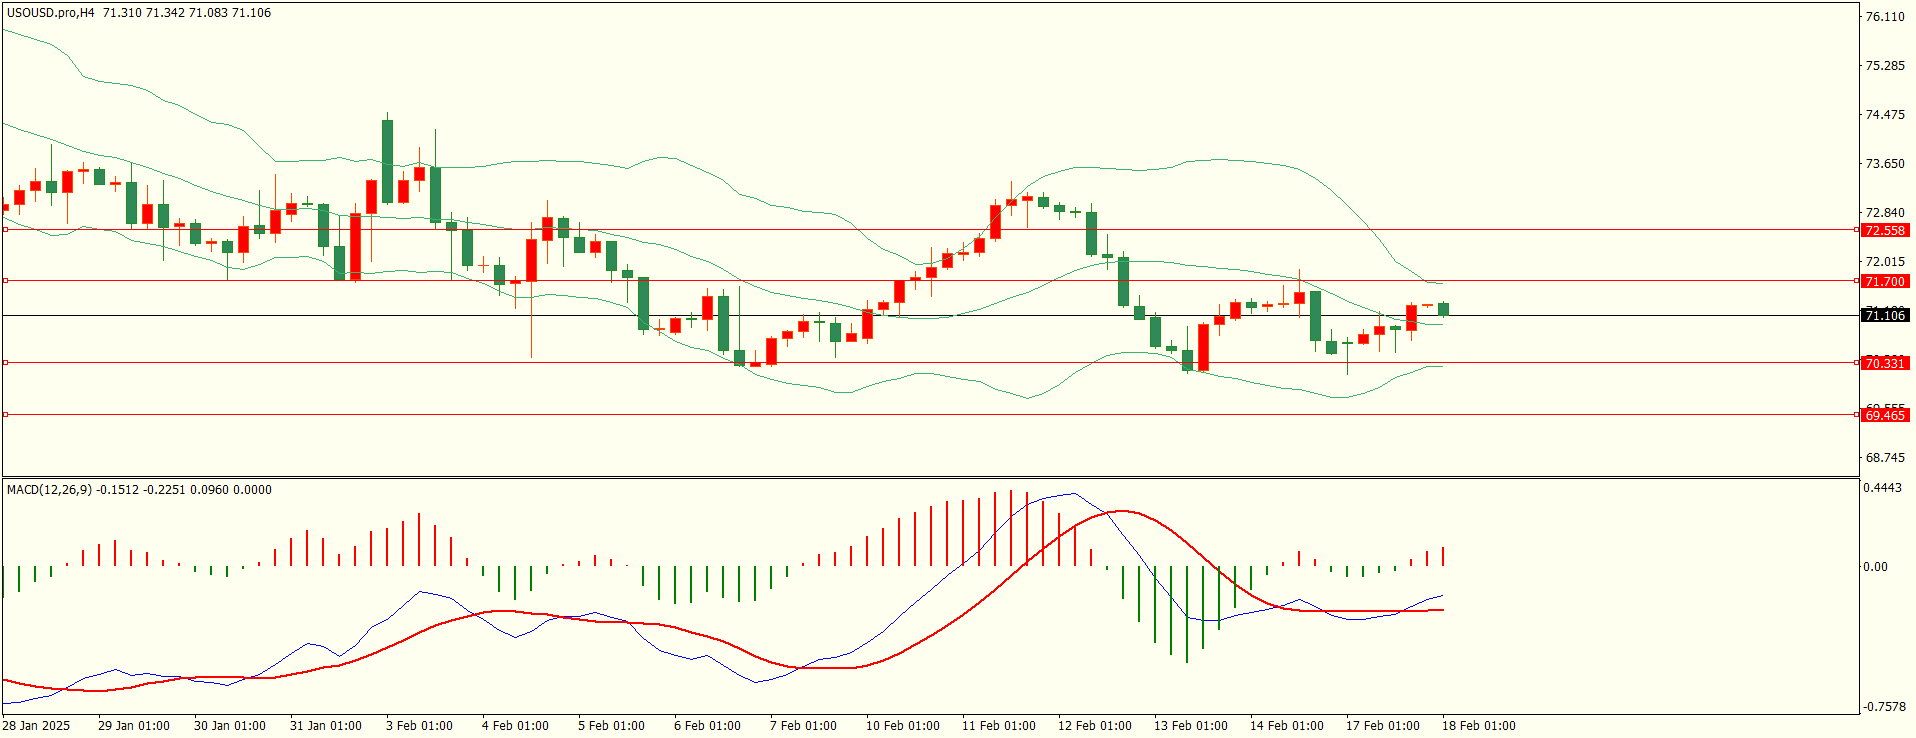This screenshot has height=738, width=1916.
Task: Click the 7 Feb 01:00 time label
Action: 803,726
